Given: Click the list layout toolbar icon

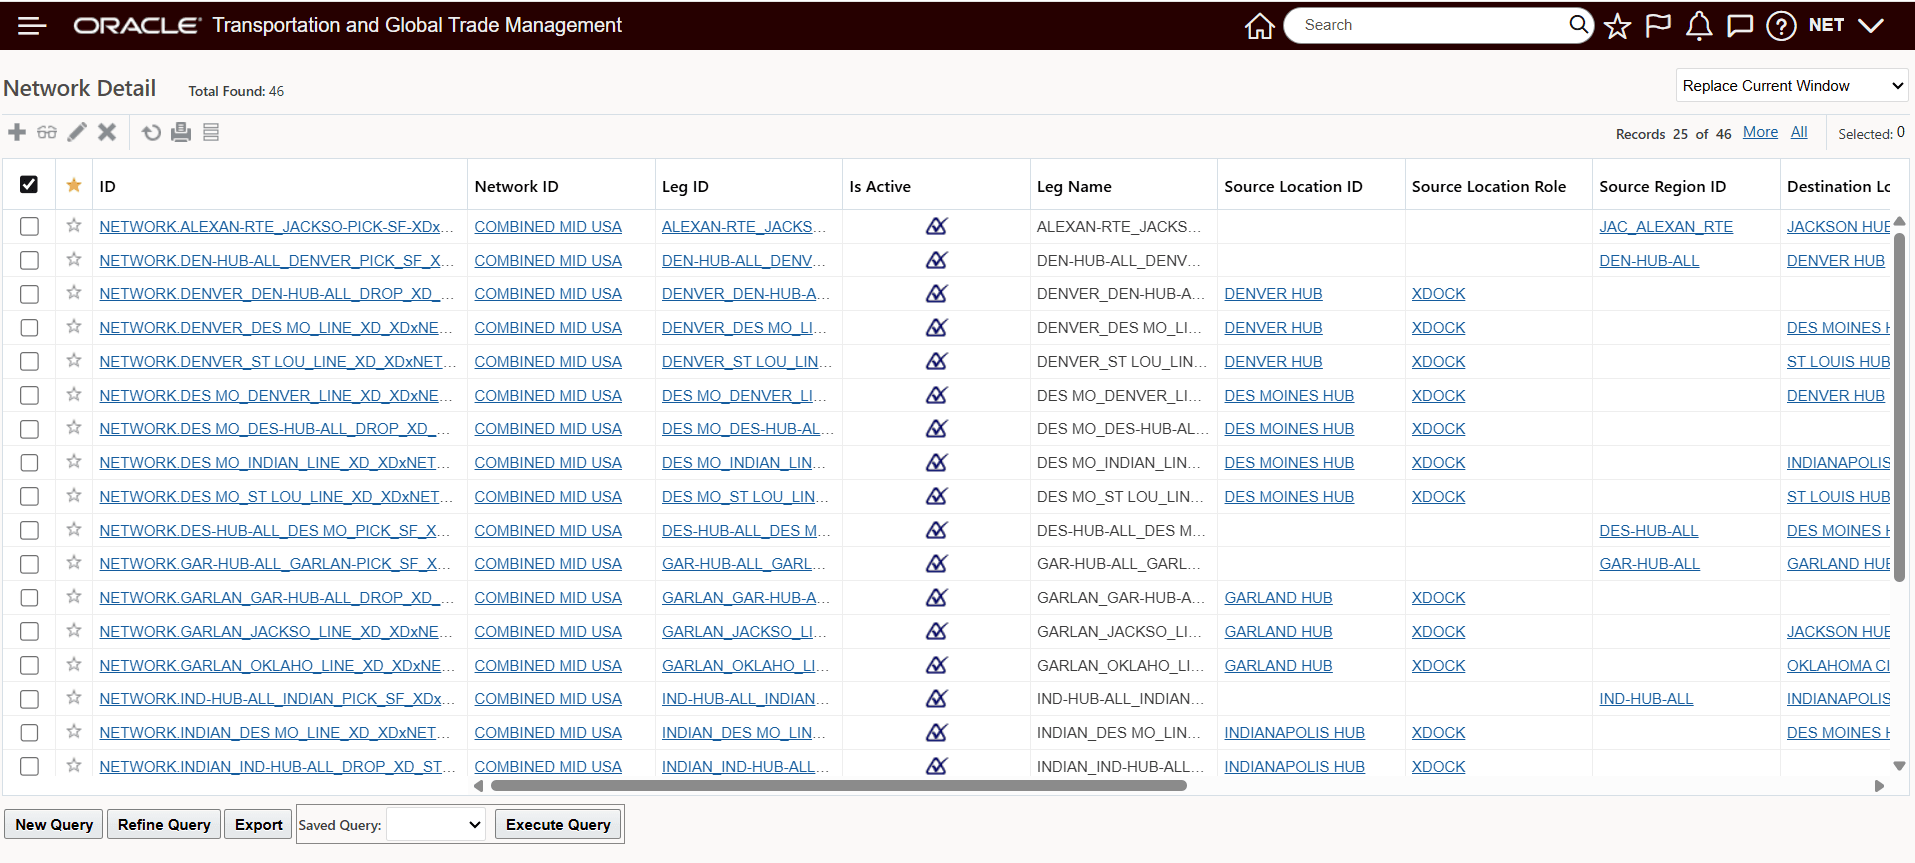Looking at the screenshot, I should (211, 132).
